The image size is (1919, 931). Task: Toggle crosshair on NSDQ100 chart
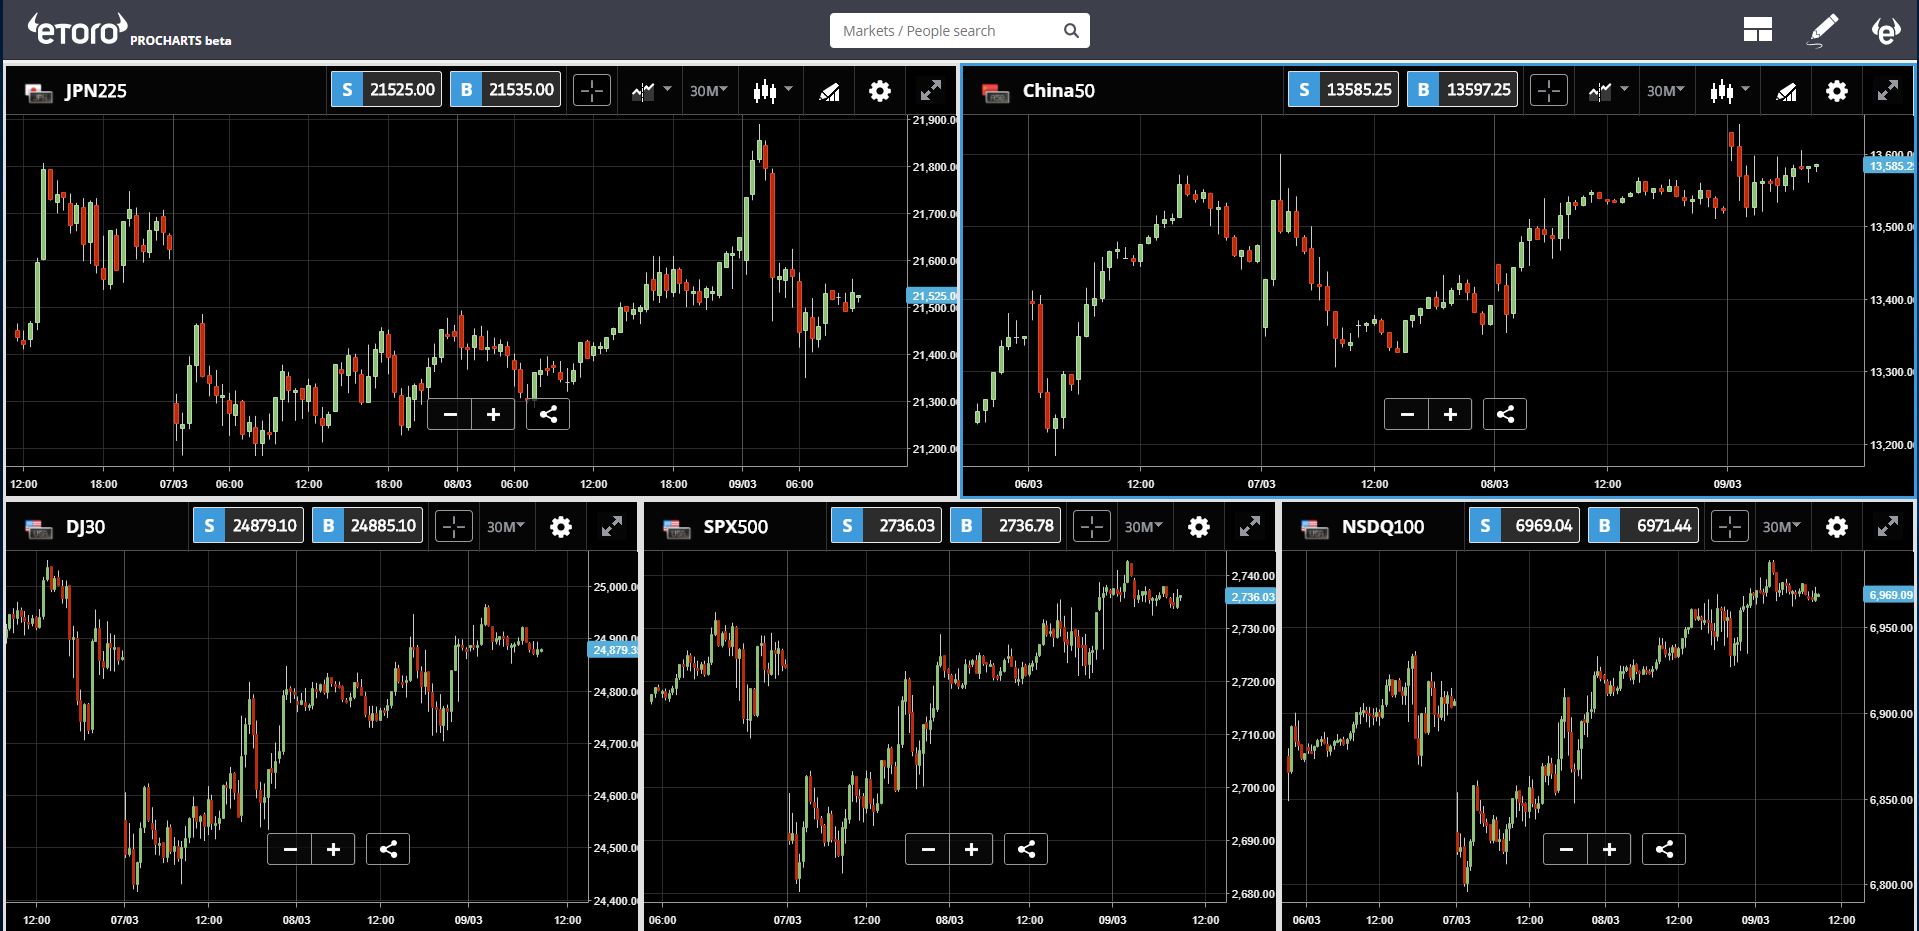pyautogui.click(x=1730, y=527)
